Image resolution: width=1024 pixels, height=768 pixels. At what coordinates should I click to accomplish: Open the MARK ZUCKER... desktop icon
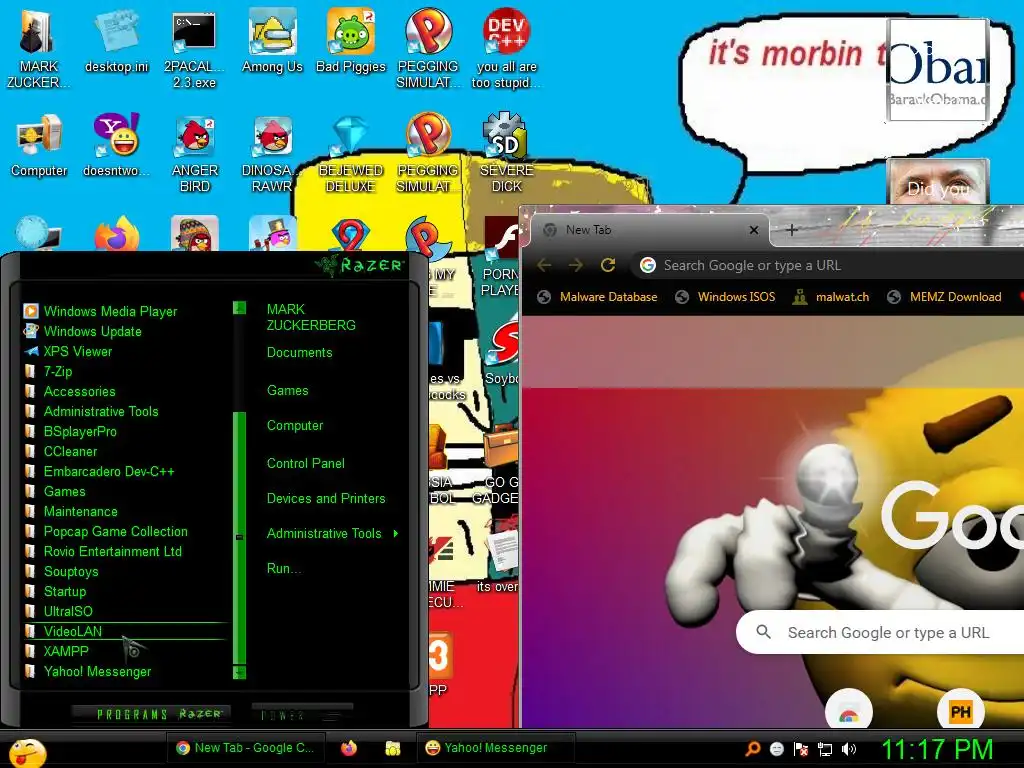pyautogui.click(x=38, y=49)
